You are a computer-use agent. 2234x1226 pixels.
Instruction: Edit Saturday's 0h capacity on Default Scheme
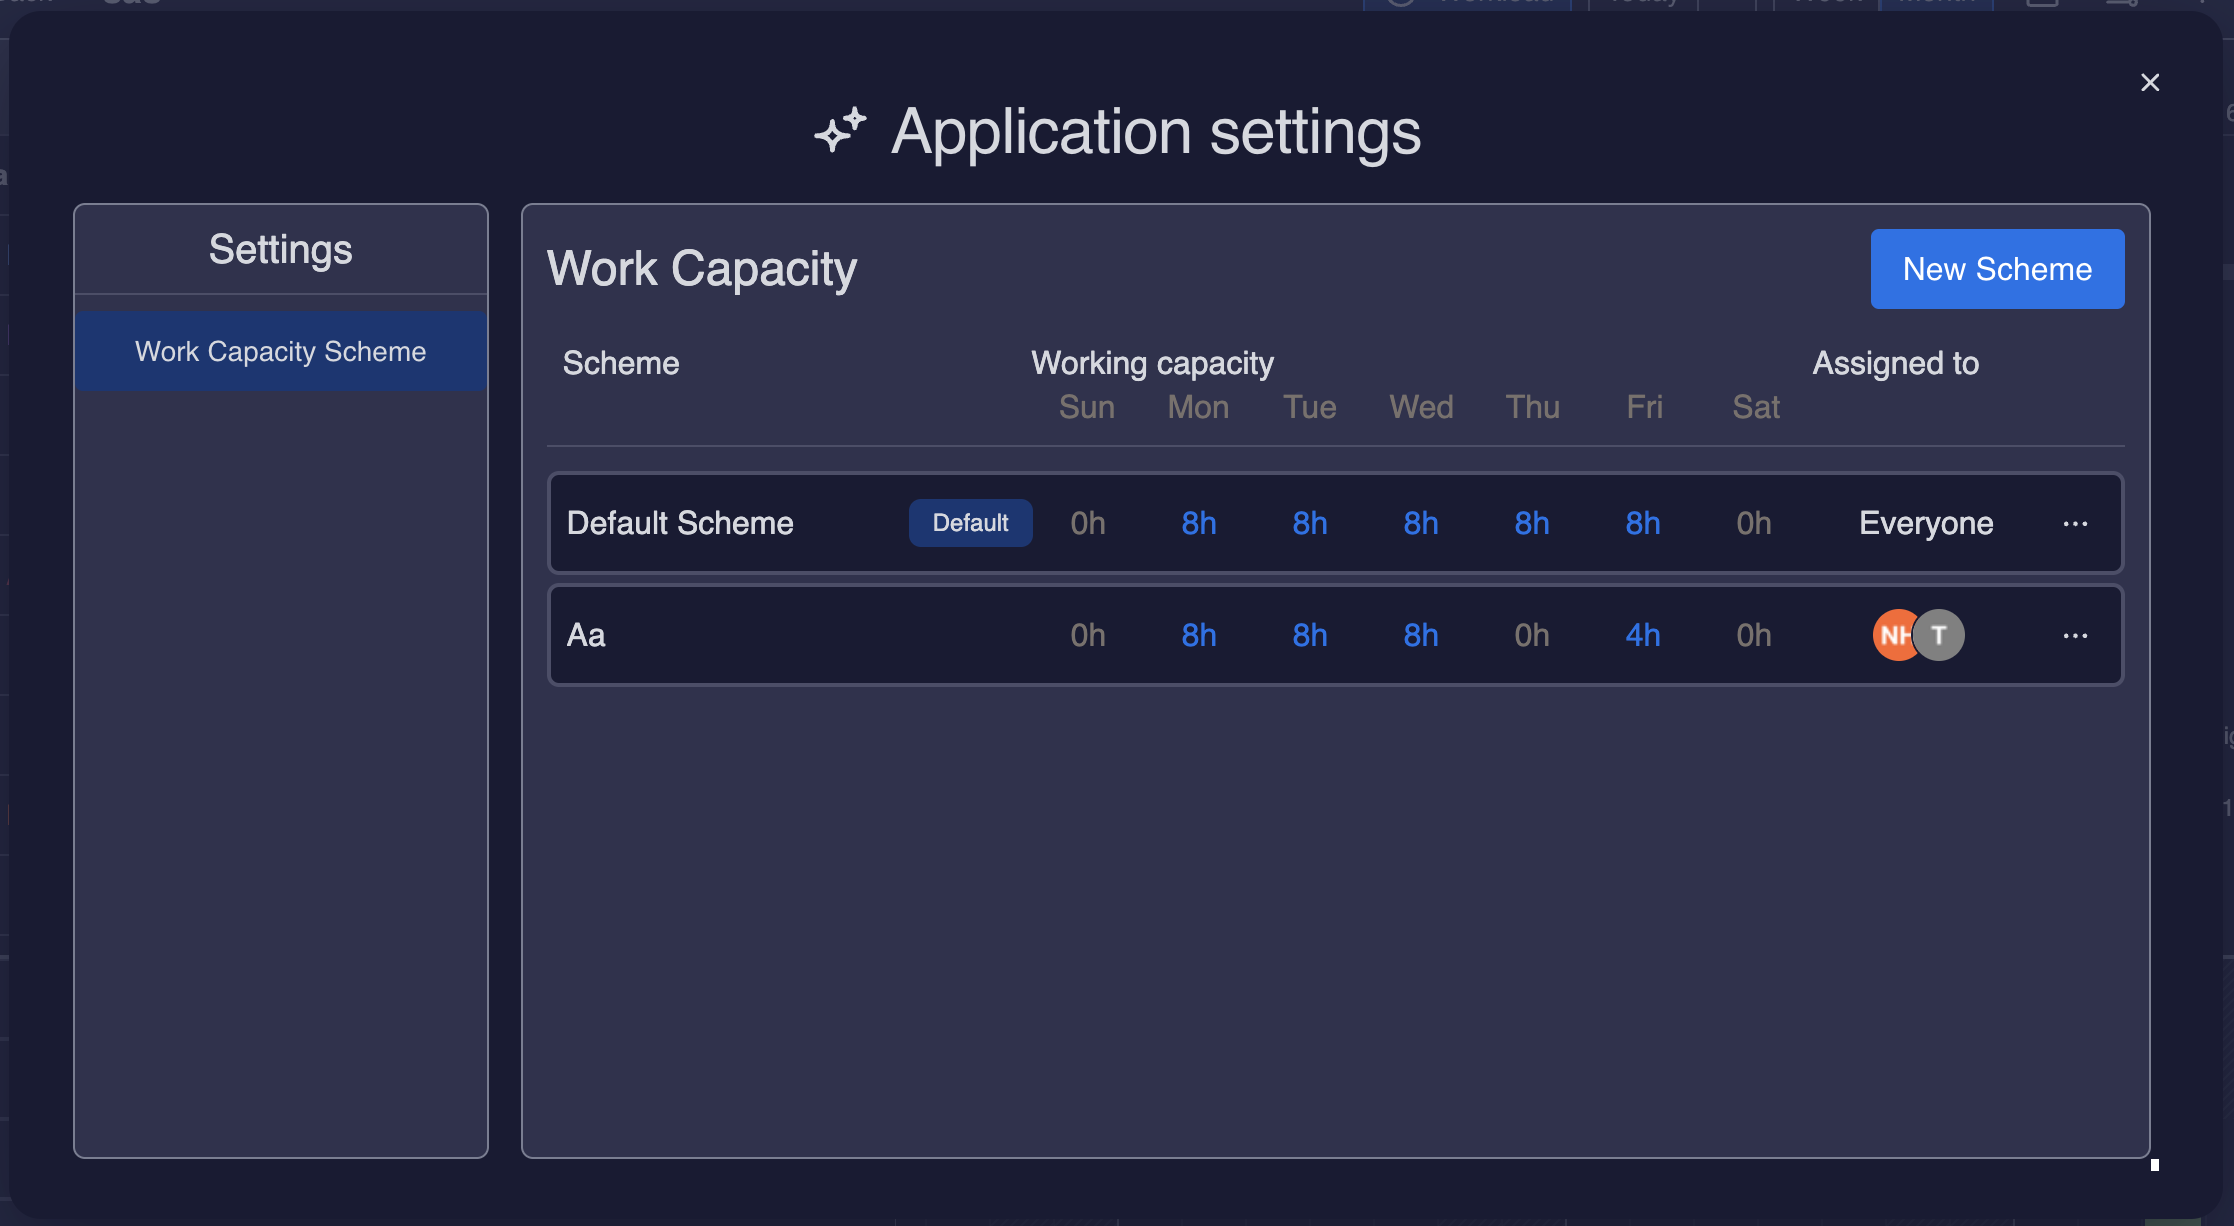point(1753,522)
